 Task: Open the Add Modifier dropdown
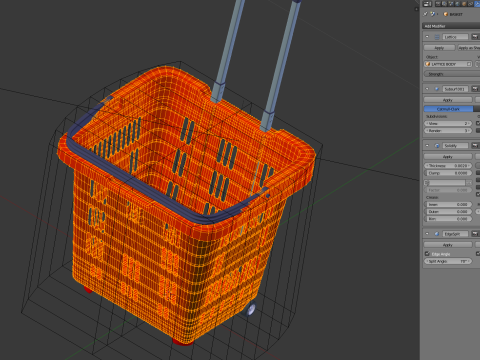click(451, 26)
